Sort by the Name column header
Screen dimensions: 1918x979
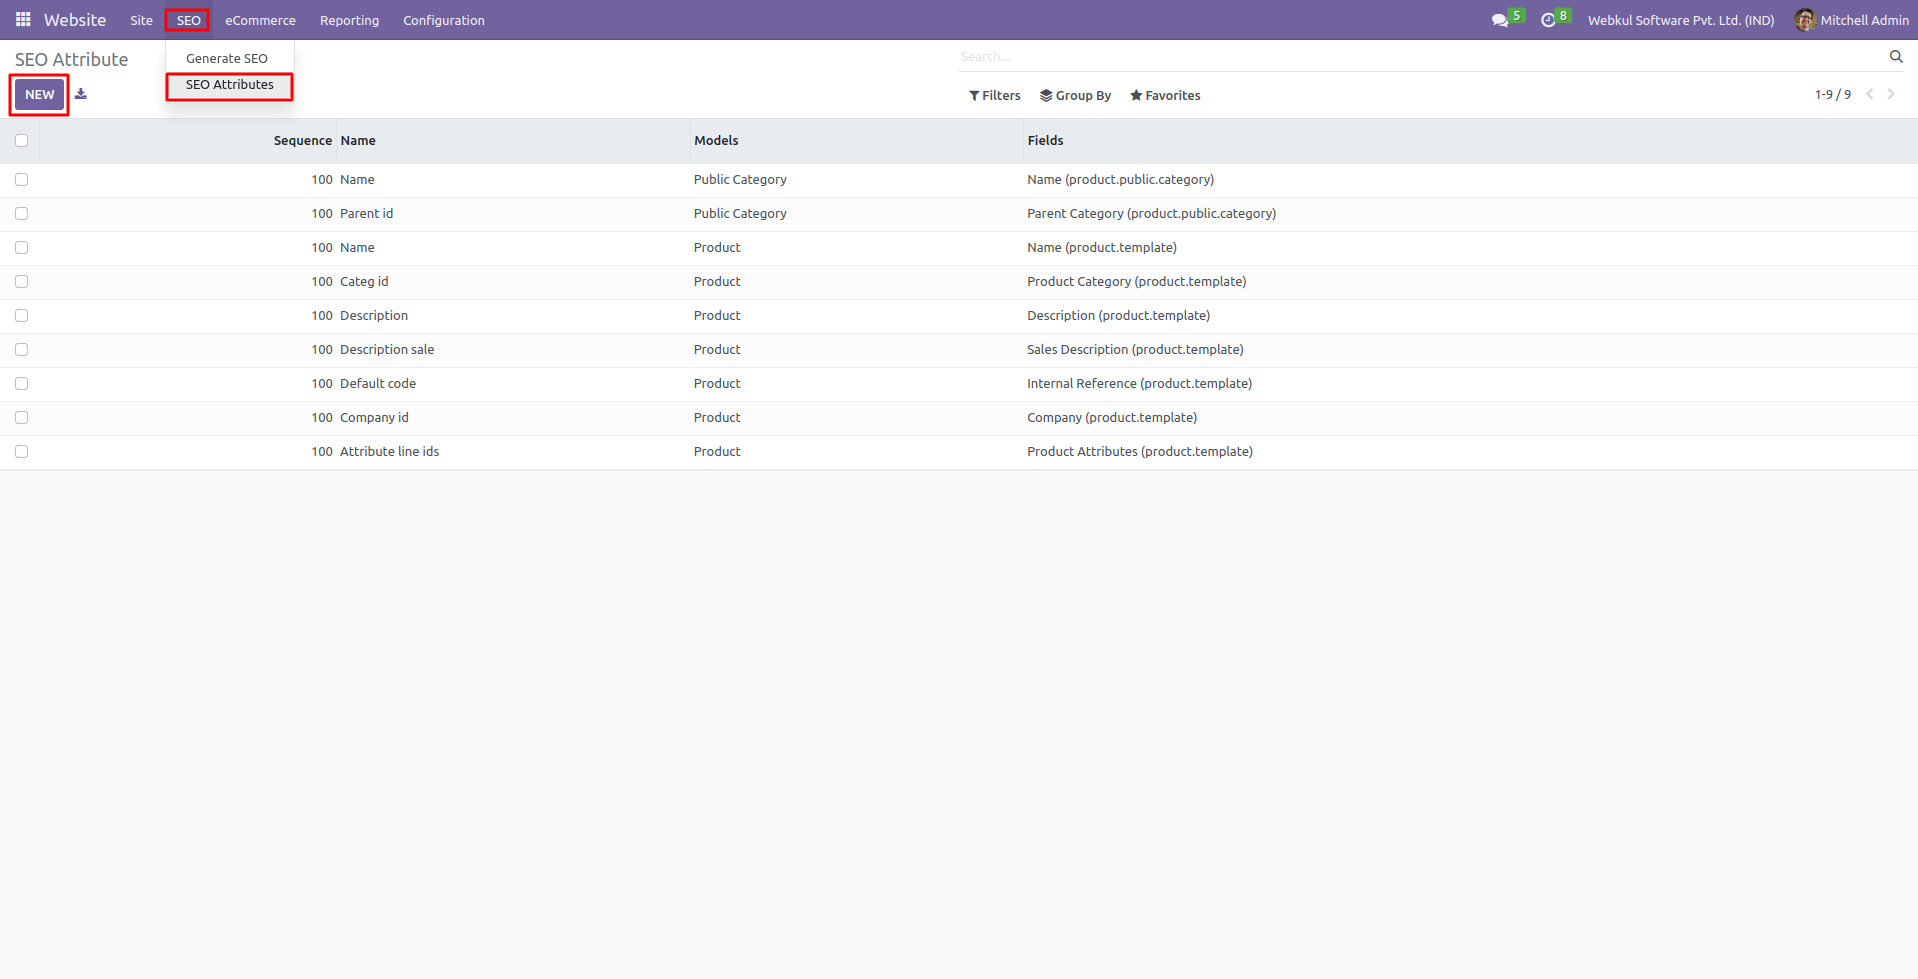(x=358, y=141)
